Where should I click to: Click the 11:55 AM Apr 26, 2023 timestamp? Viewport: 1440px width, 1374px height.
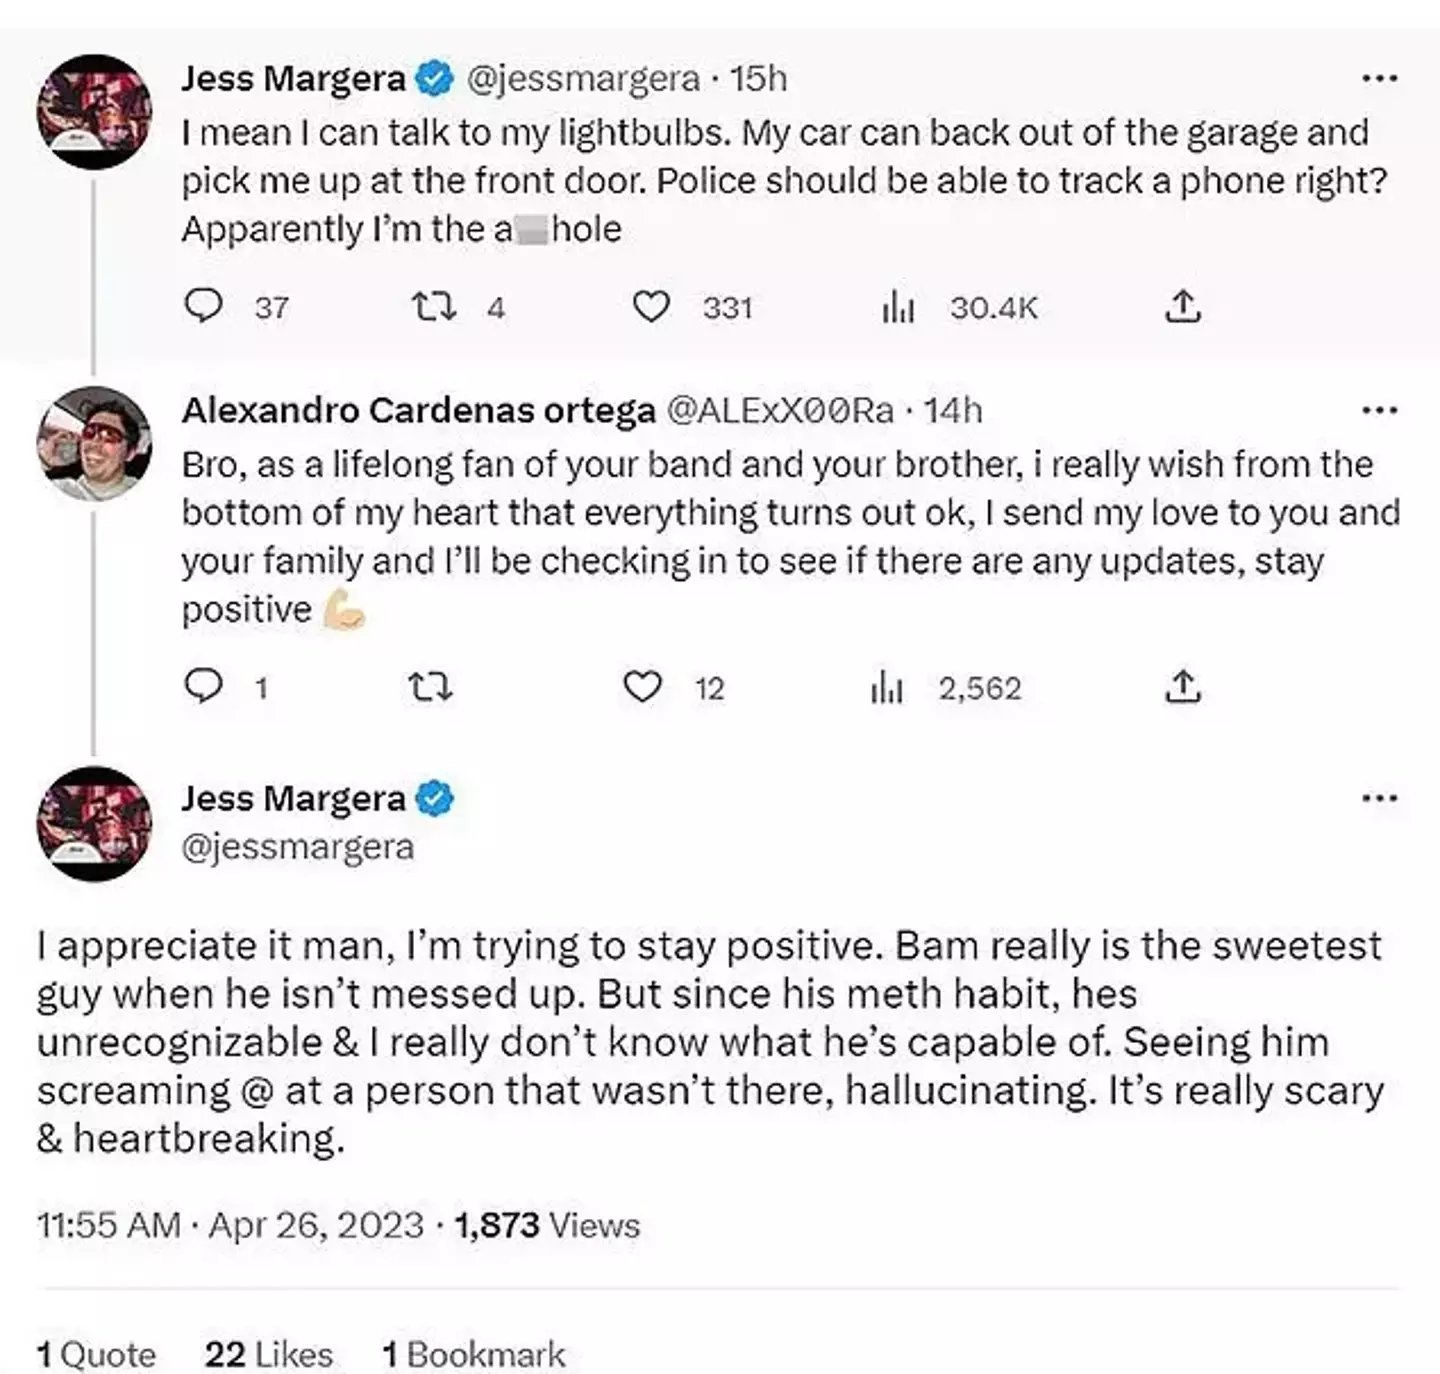pos(230,1225)
